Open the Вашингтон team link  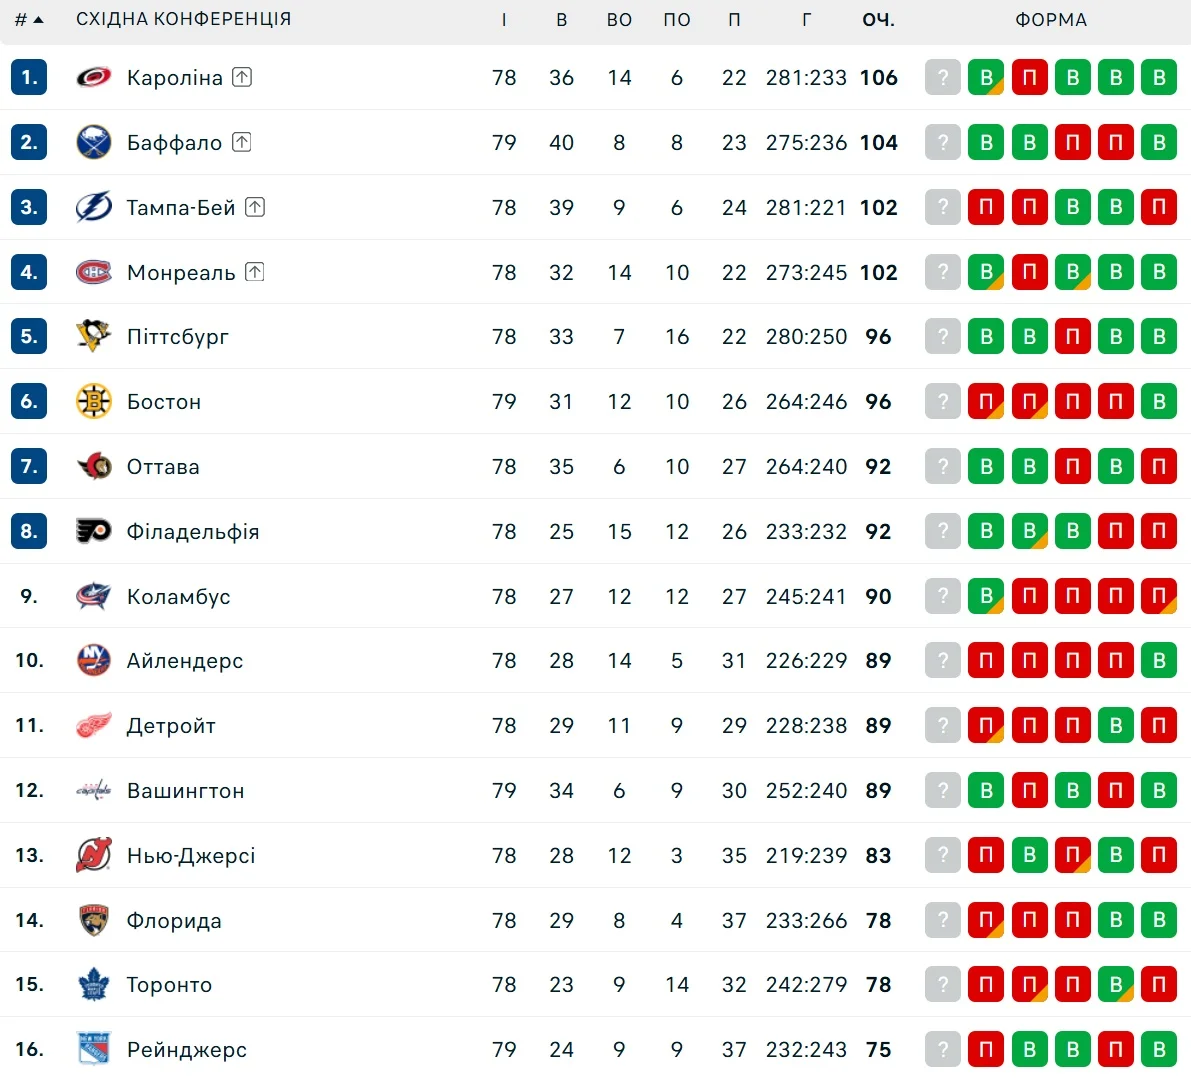click(x=185, y=791)
